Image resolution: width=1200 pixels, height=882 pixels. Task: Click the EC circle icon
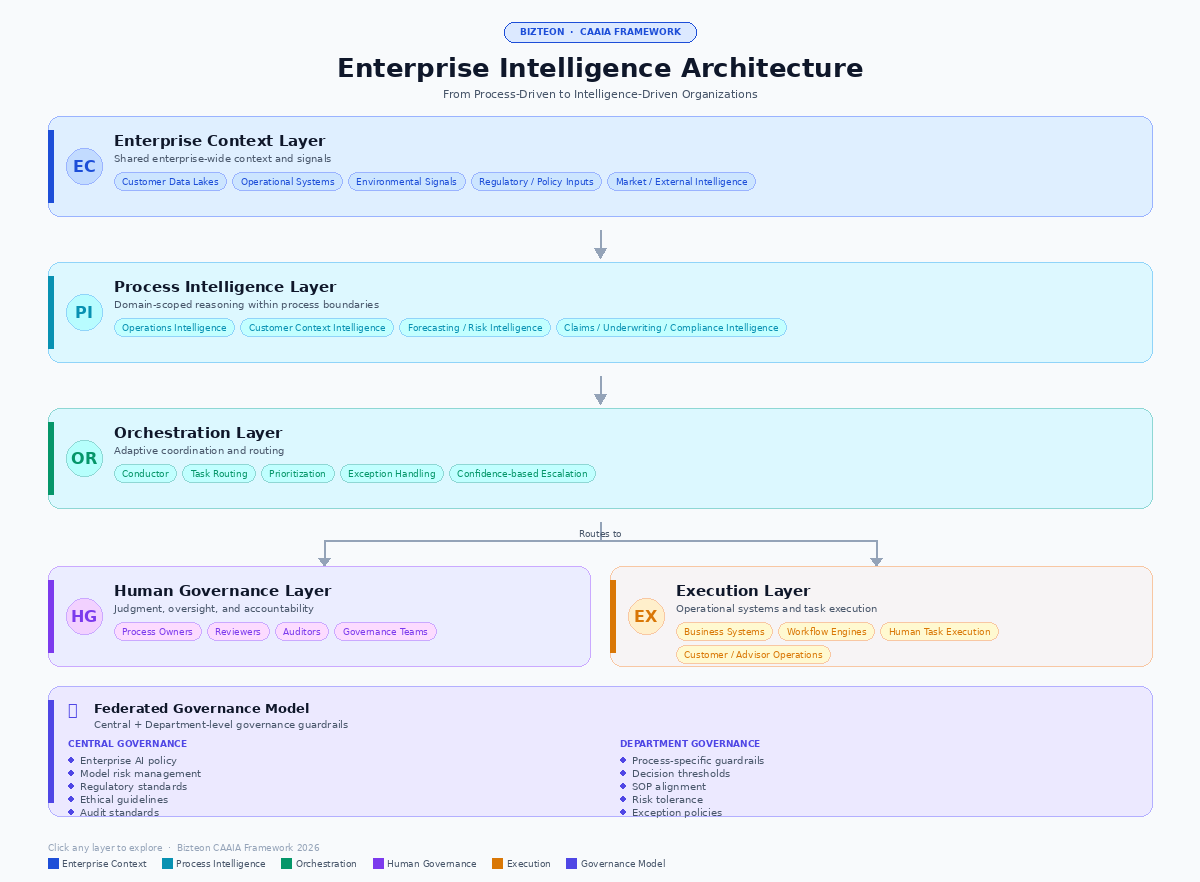(x=84, y=166)
